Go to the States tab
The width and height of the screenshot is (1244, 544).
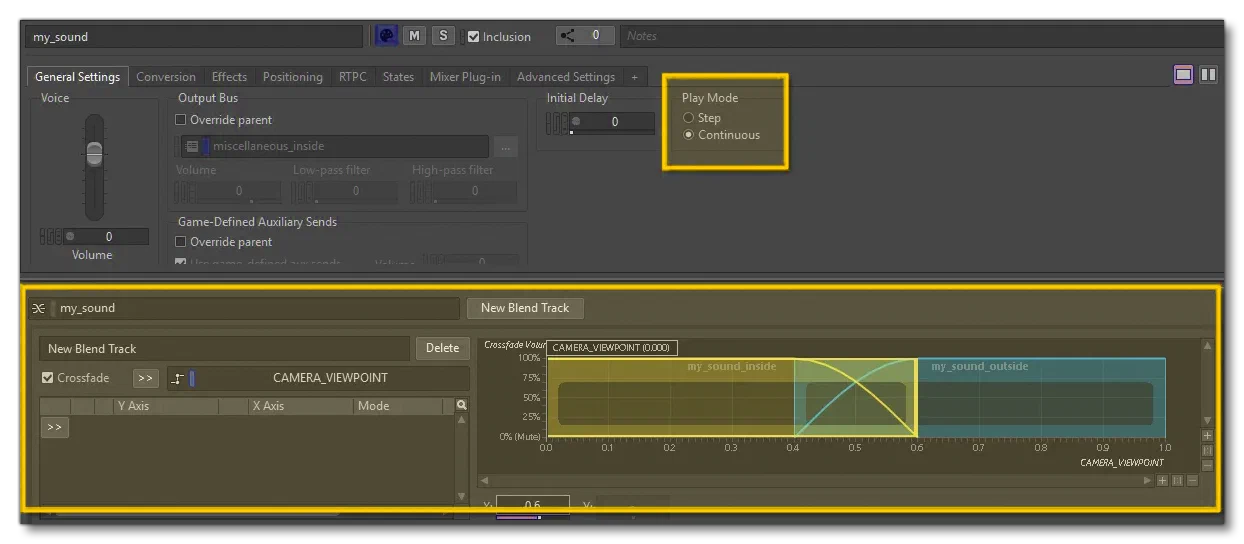click(x=398, y=77)
